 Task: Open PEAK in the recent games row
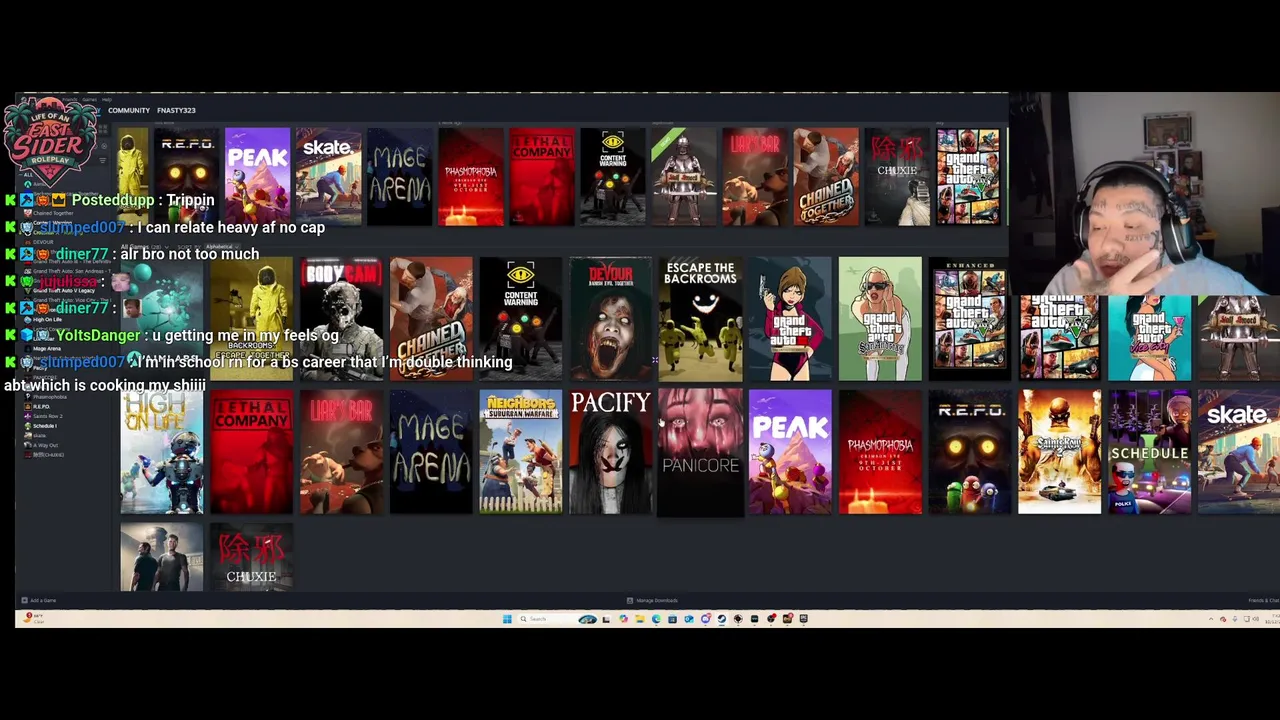pos(258,177)
